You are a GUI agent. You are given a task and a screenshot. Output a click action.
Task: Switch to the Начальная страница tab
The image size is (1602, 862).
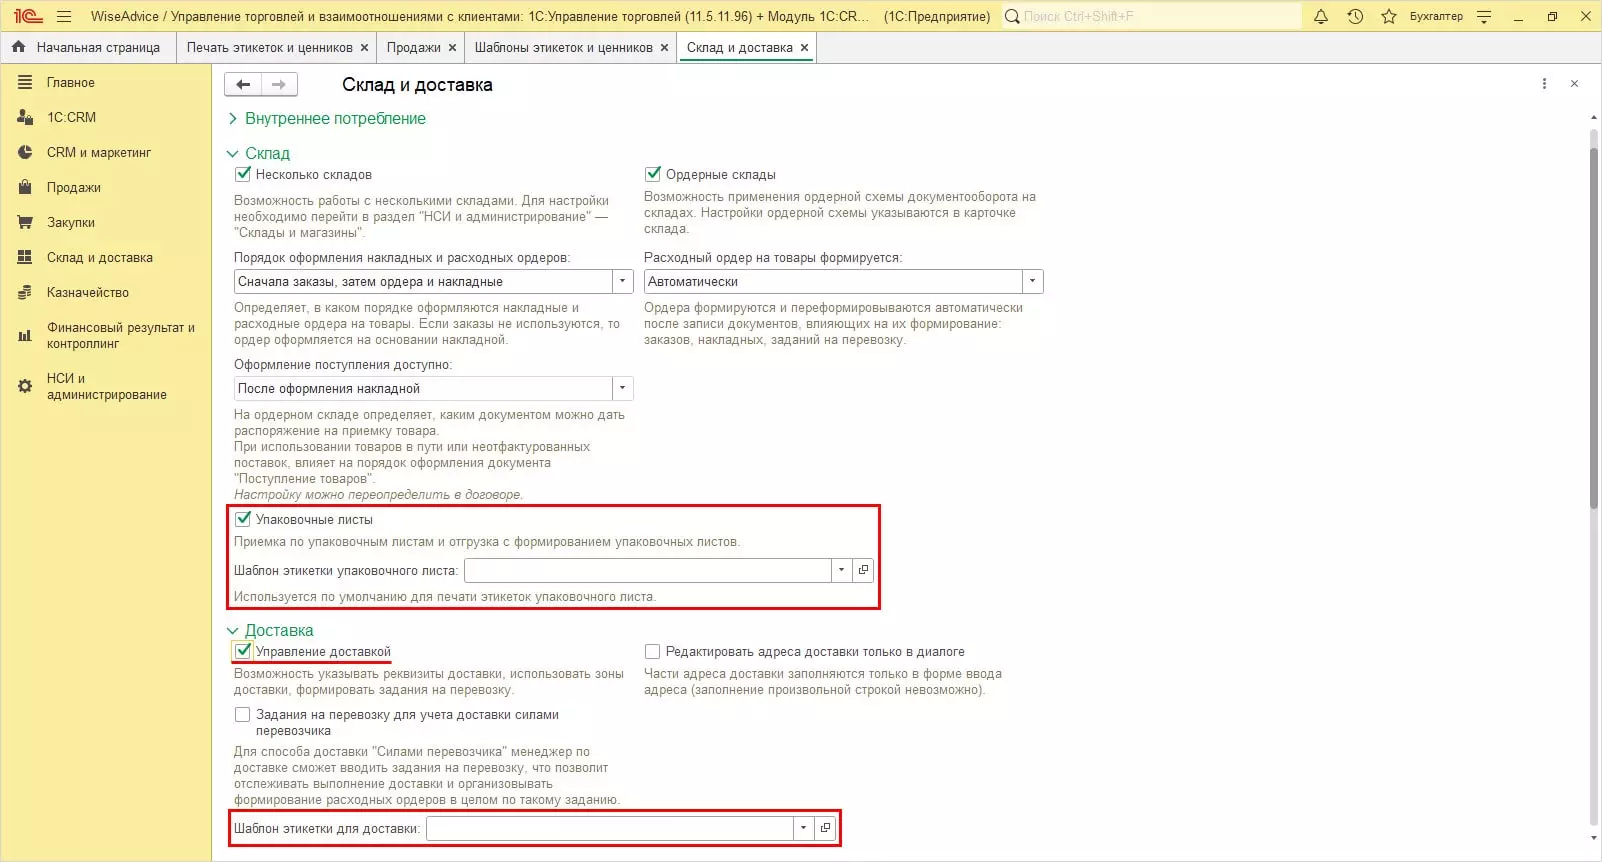coord(87,48)
